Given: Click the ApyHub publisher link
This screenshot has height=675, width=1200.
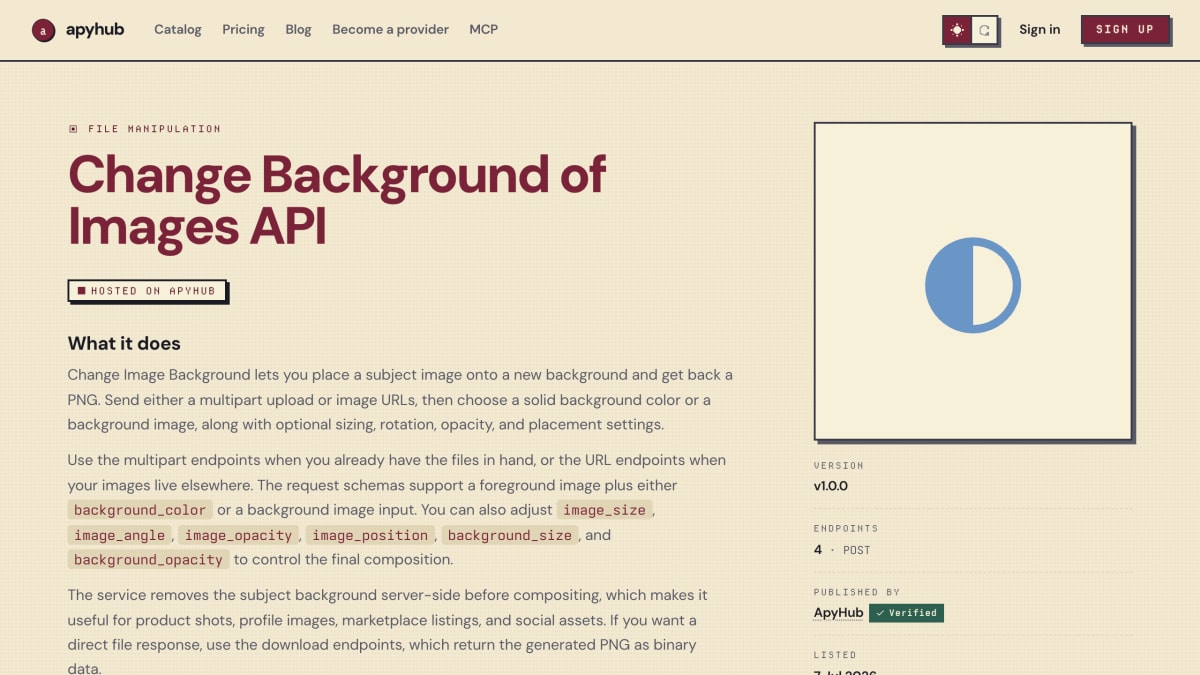Looking at the screenshot, I should pyautogui.click(x=838, y=613).
